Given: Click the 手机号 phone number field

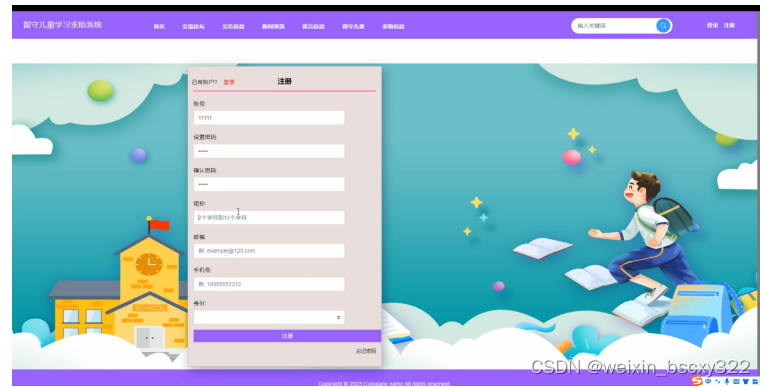Looking at the screenshot, I should click(269, 284).
